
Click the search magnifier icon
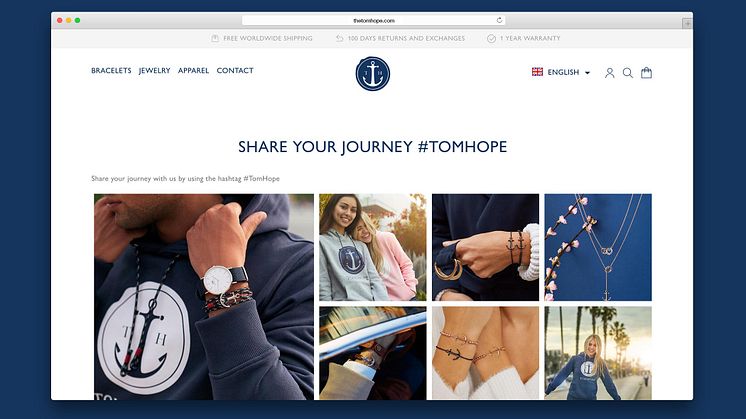(x=628, y=73)
